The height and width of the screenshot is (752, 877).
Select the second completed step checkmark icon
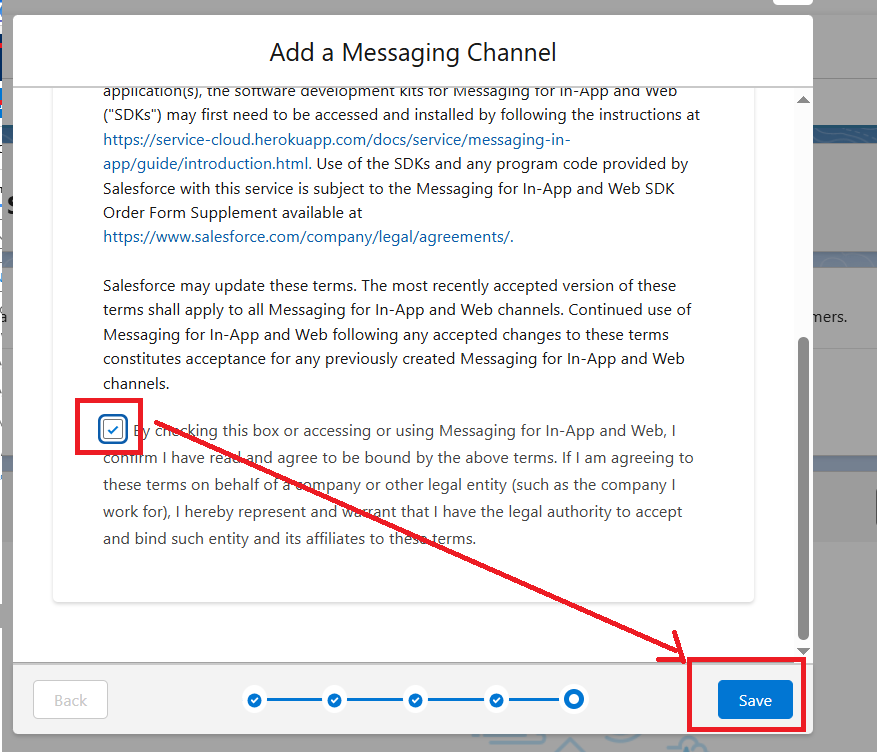pos(335,700)
